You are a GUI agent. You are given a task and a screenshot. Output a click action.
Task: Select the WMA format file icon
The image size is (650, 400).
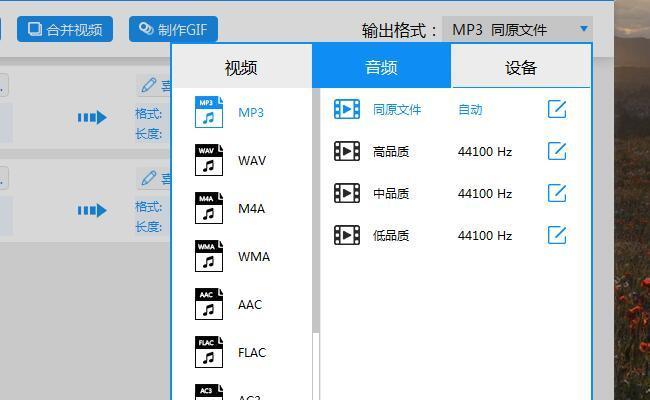(209, 256)
